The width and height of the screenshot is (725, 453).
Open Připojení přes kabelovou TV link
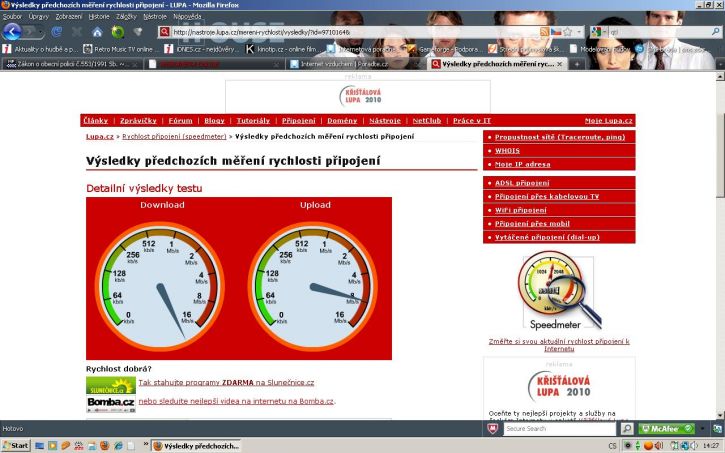pyautogui.click(x=547, y=196)
